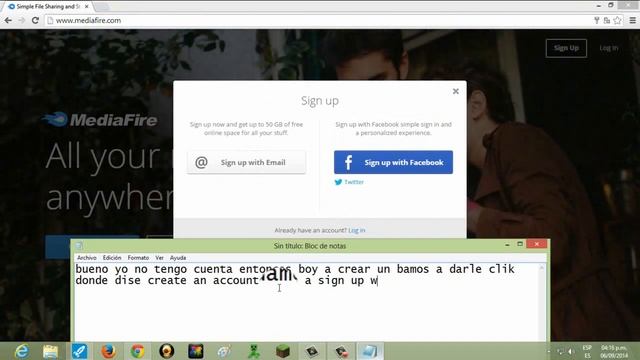Click Log In link in page header
Image resolution: width=640 pixels, height=360 pixels.
(609, 48)
